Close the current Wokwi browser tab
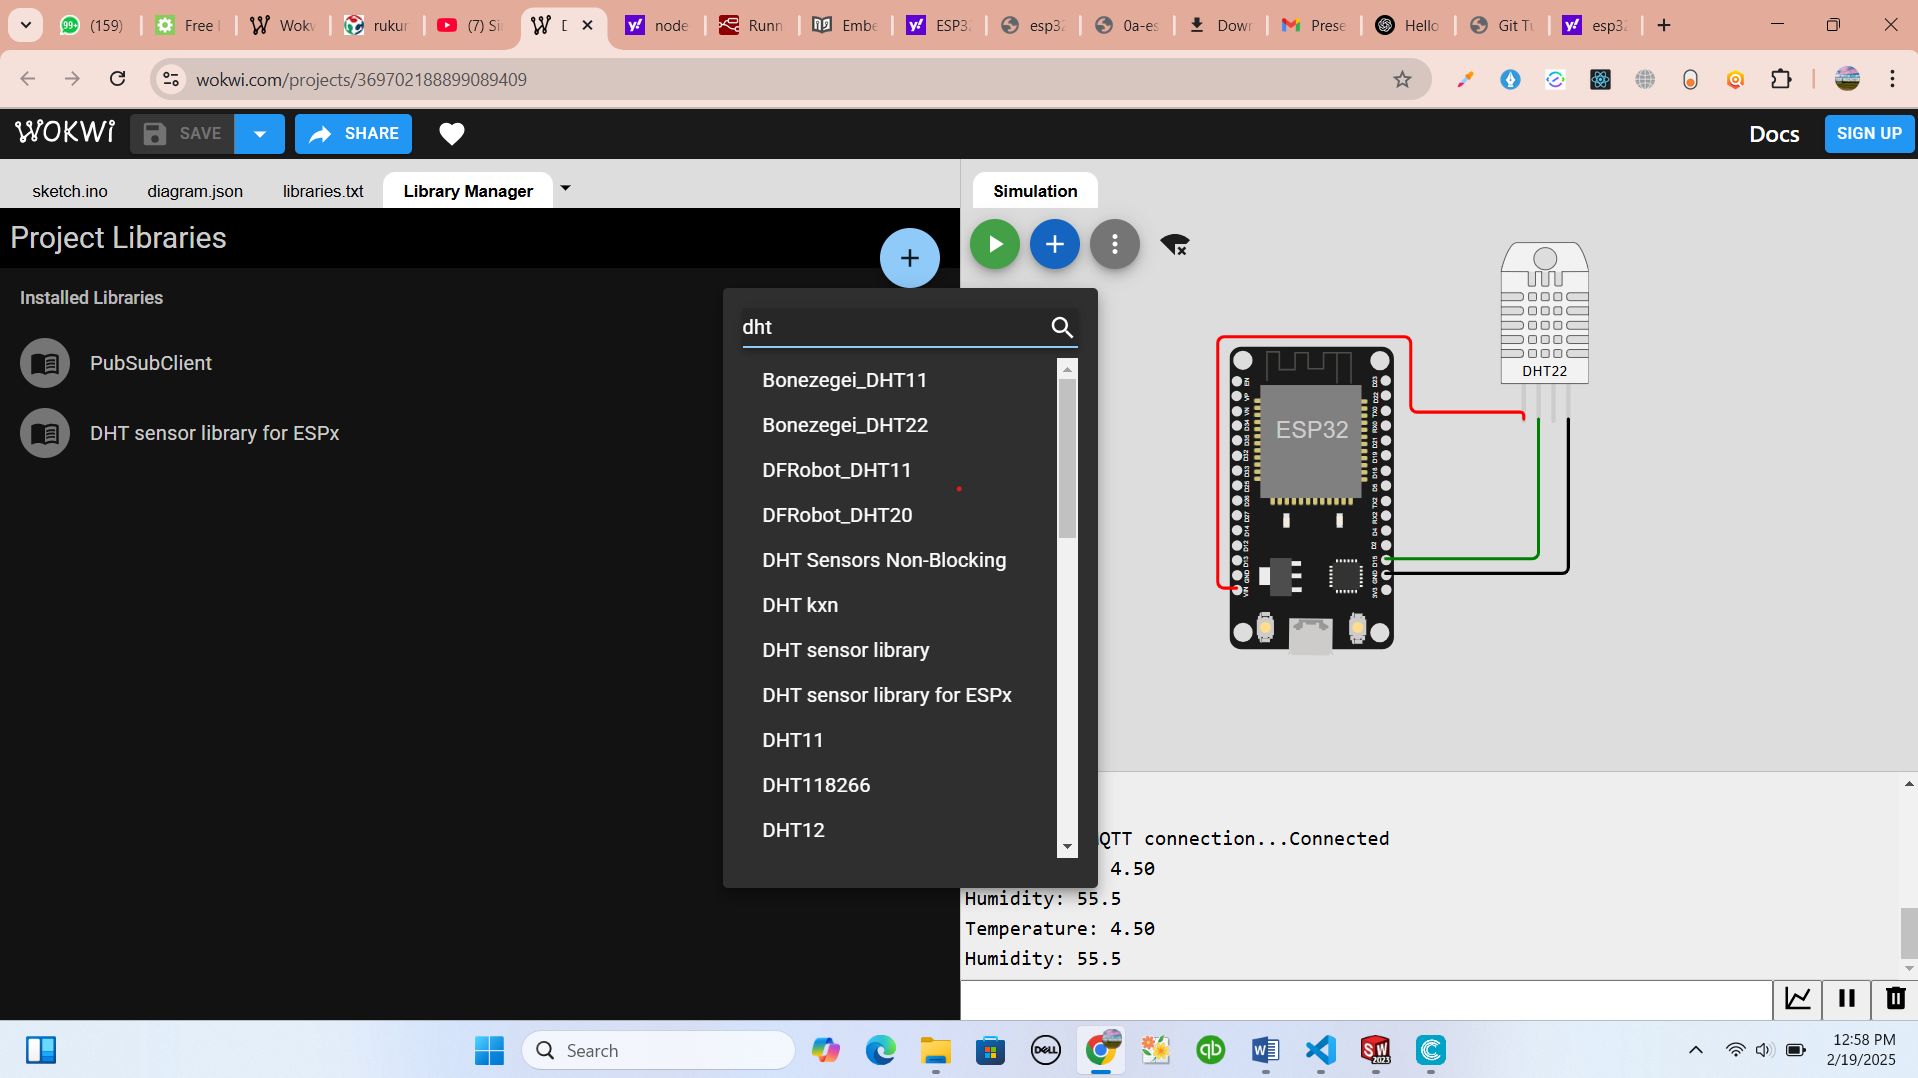 [588, 25]
